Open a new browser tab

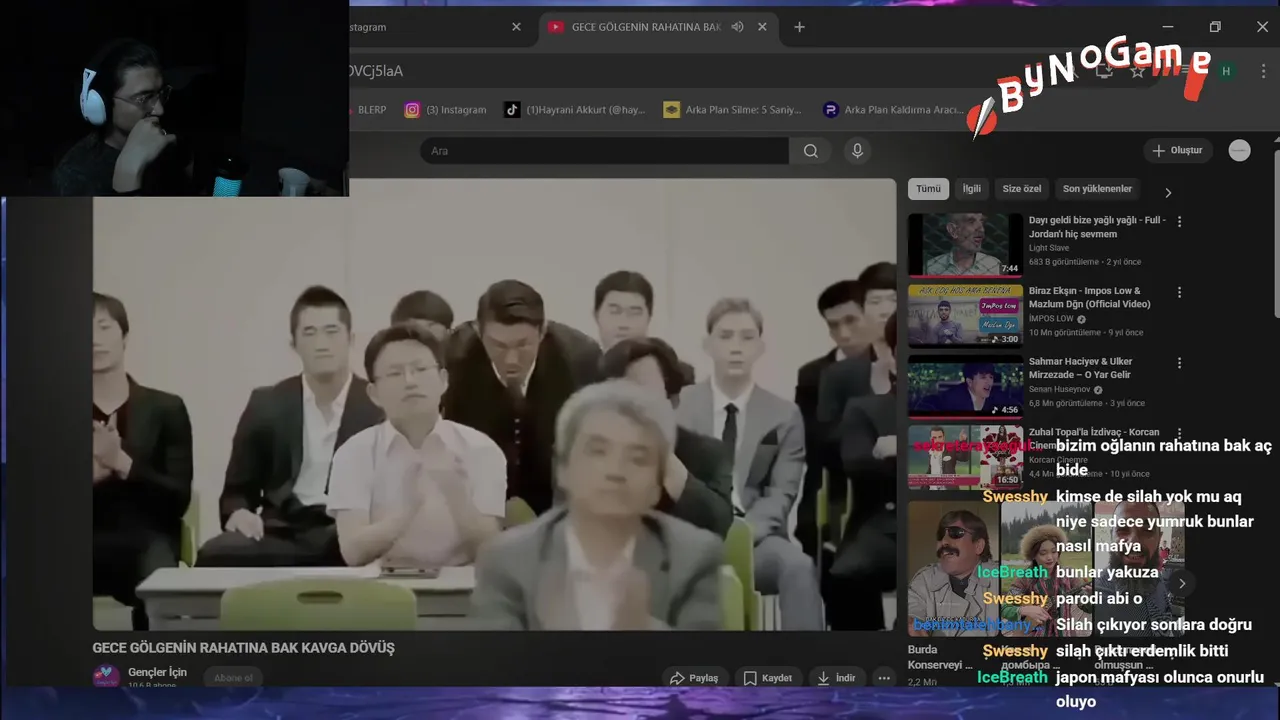click(799, 27)
